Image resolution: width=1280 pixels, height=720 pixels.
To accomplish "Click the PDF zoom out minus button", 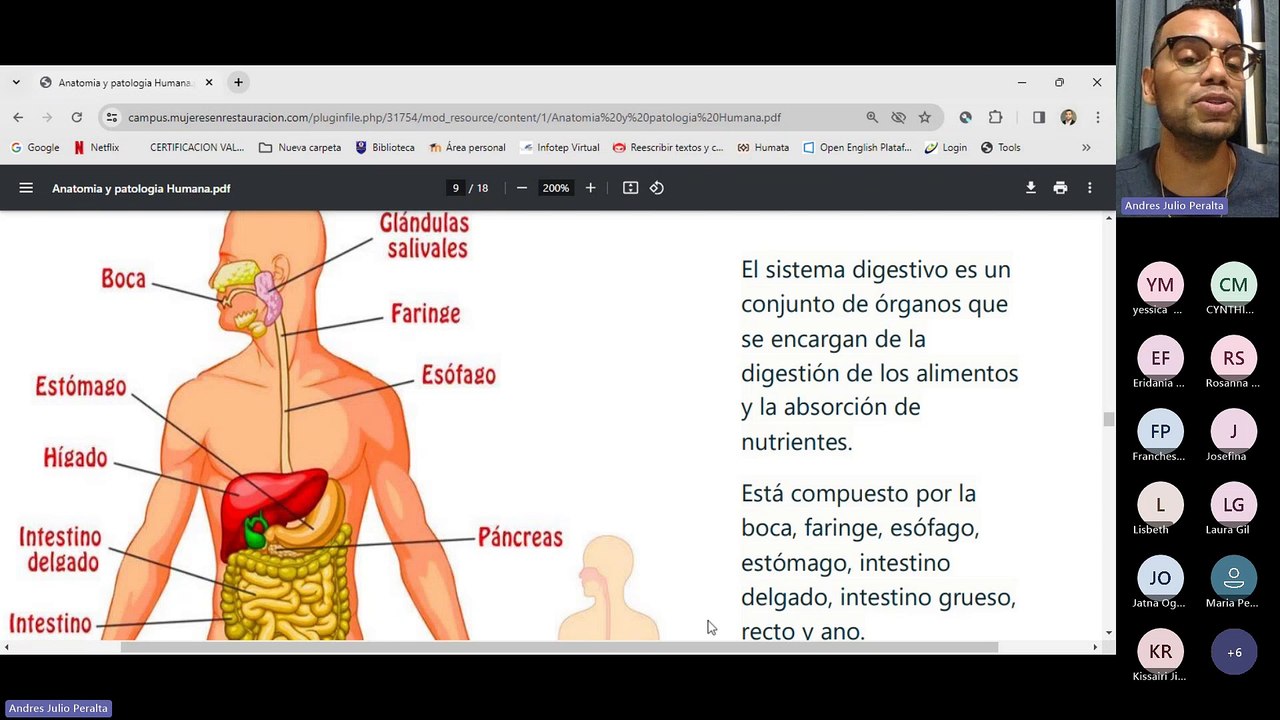I will (x=521, y=188).
